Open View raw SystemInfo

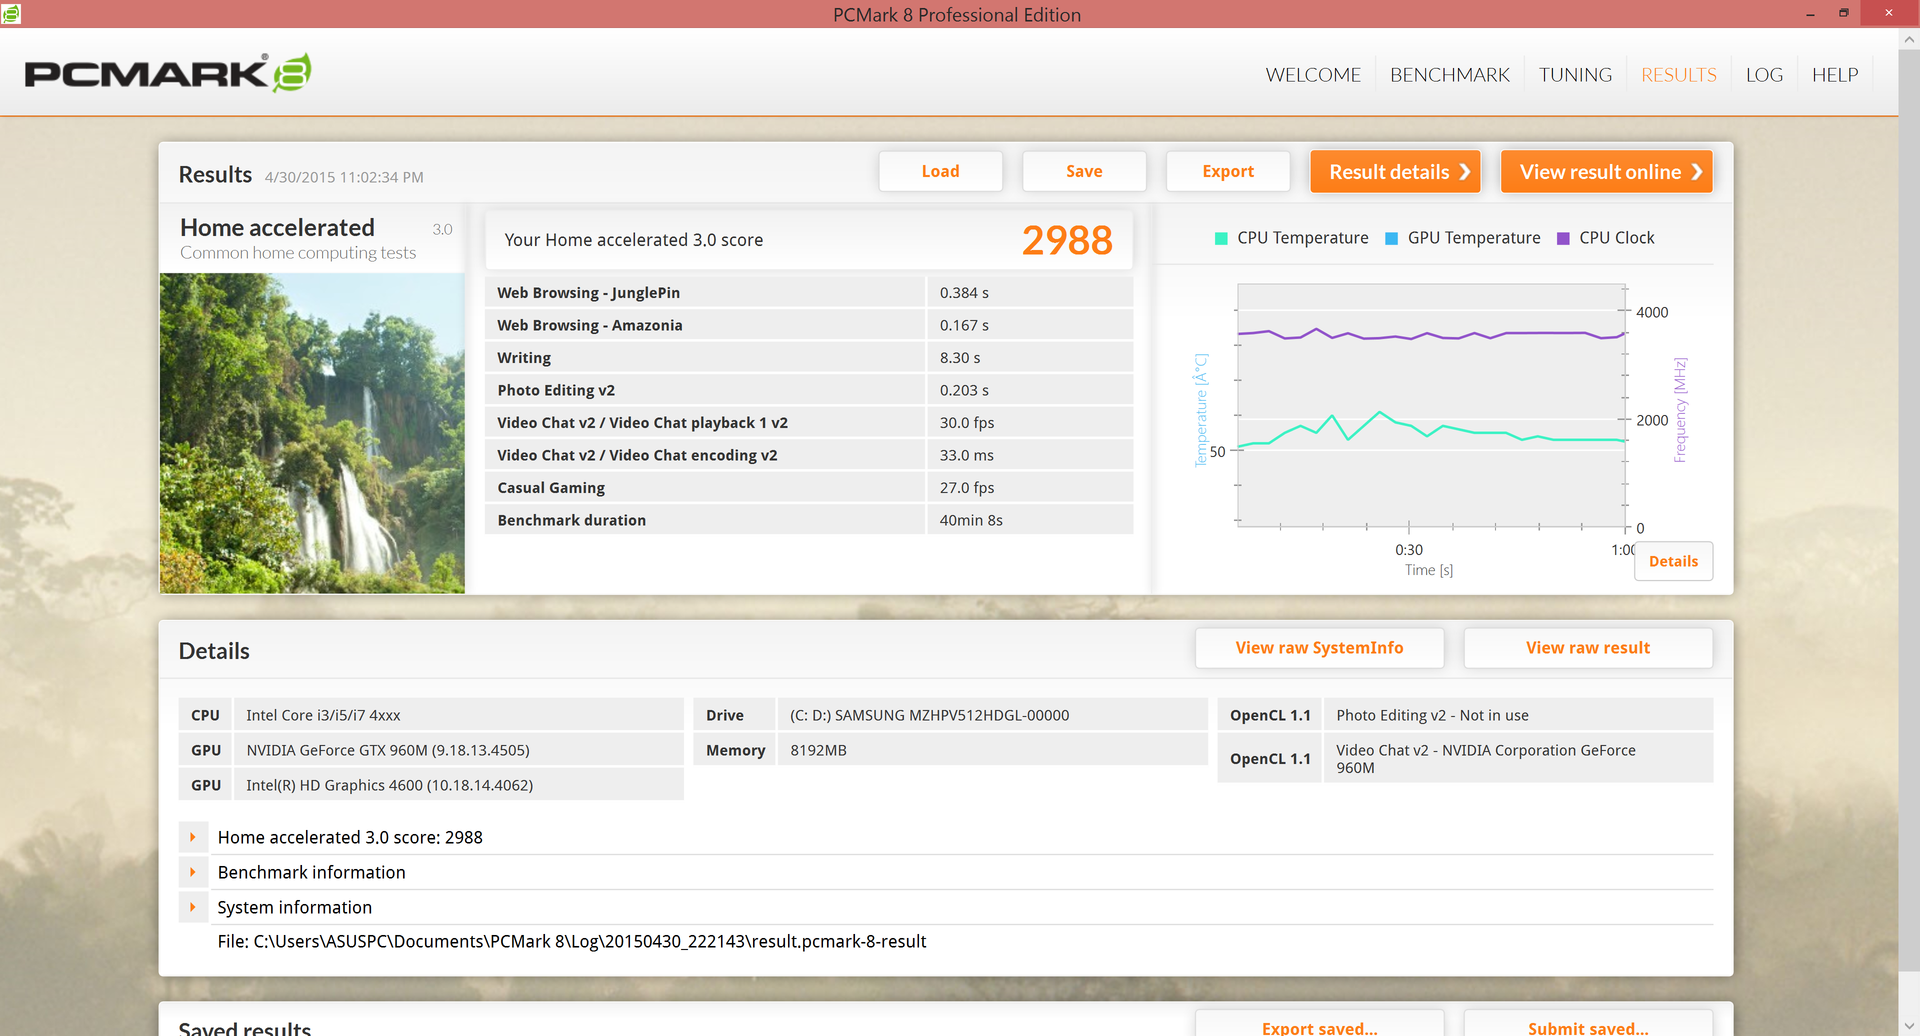click(1319, 648)
